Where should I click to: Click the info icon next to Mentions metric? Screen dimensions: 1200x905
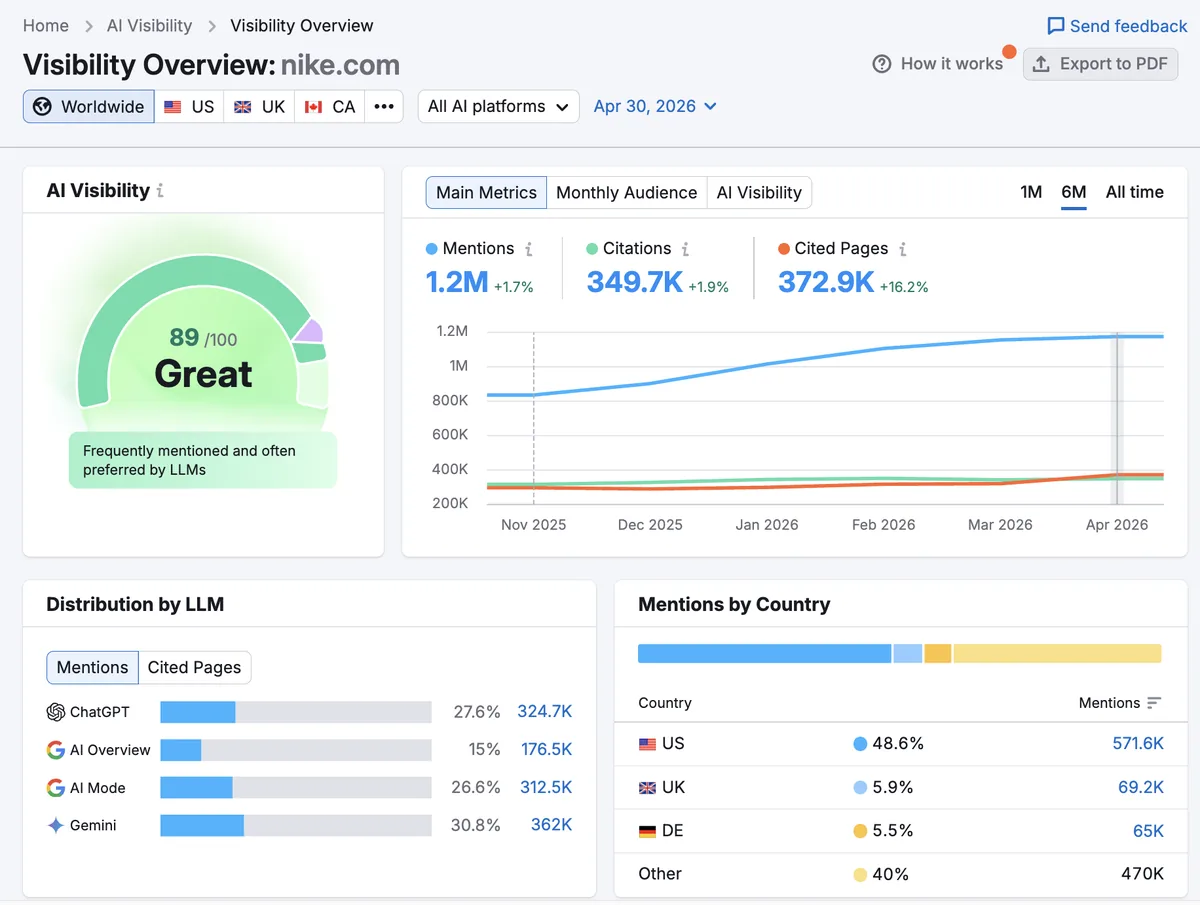pyautogui.click(x=529, y=249)
